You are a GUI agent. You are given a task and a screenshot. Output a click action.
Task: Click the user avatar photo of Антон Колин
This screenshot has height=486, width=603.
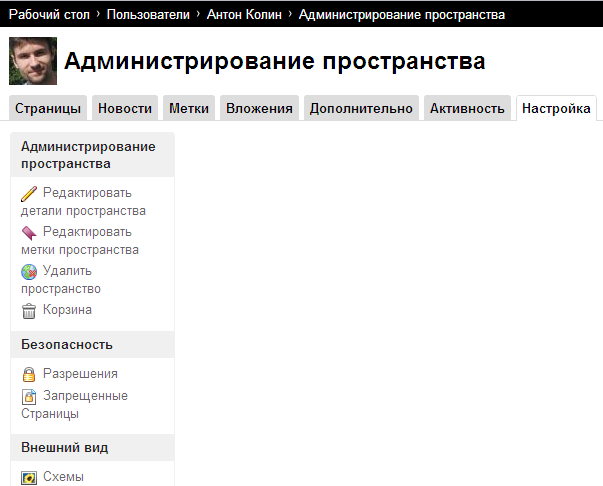pyautogui.click(x=33, y=62)
